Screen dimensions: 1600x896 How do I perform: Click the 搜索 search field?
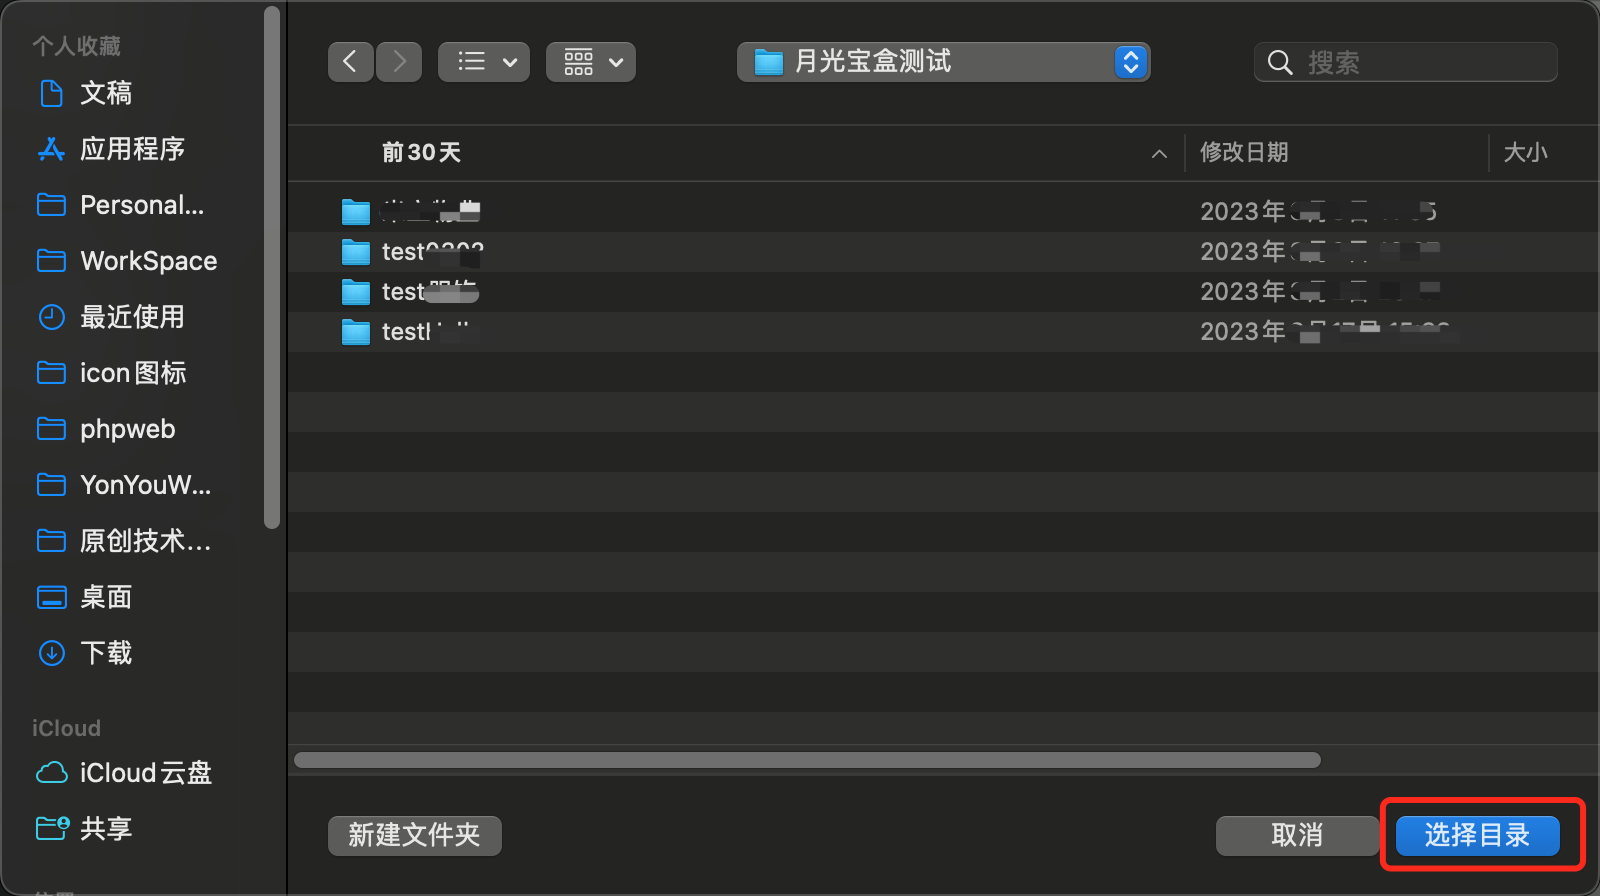[x=1420, y=62]
